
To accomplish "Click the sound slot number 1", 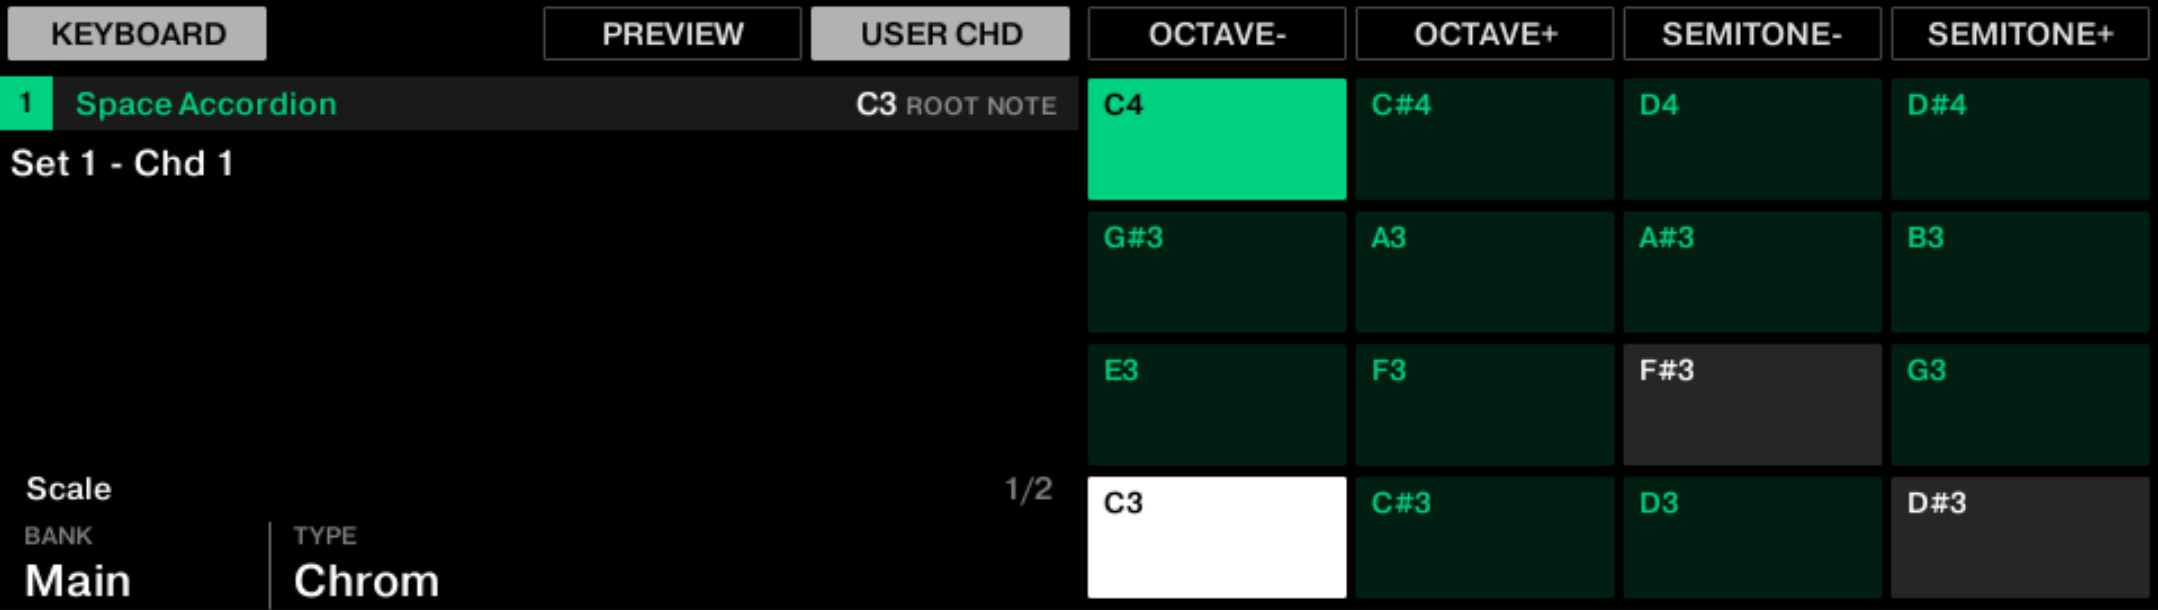I will point(26,104).
